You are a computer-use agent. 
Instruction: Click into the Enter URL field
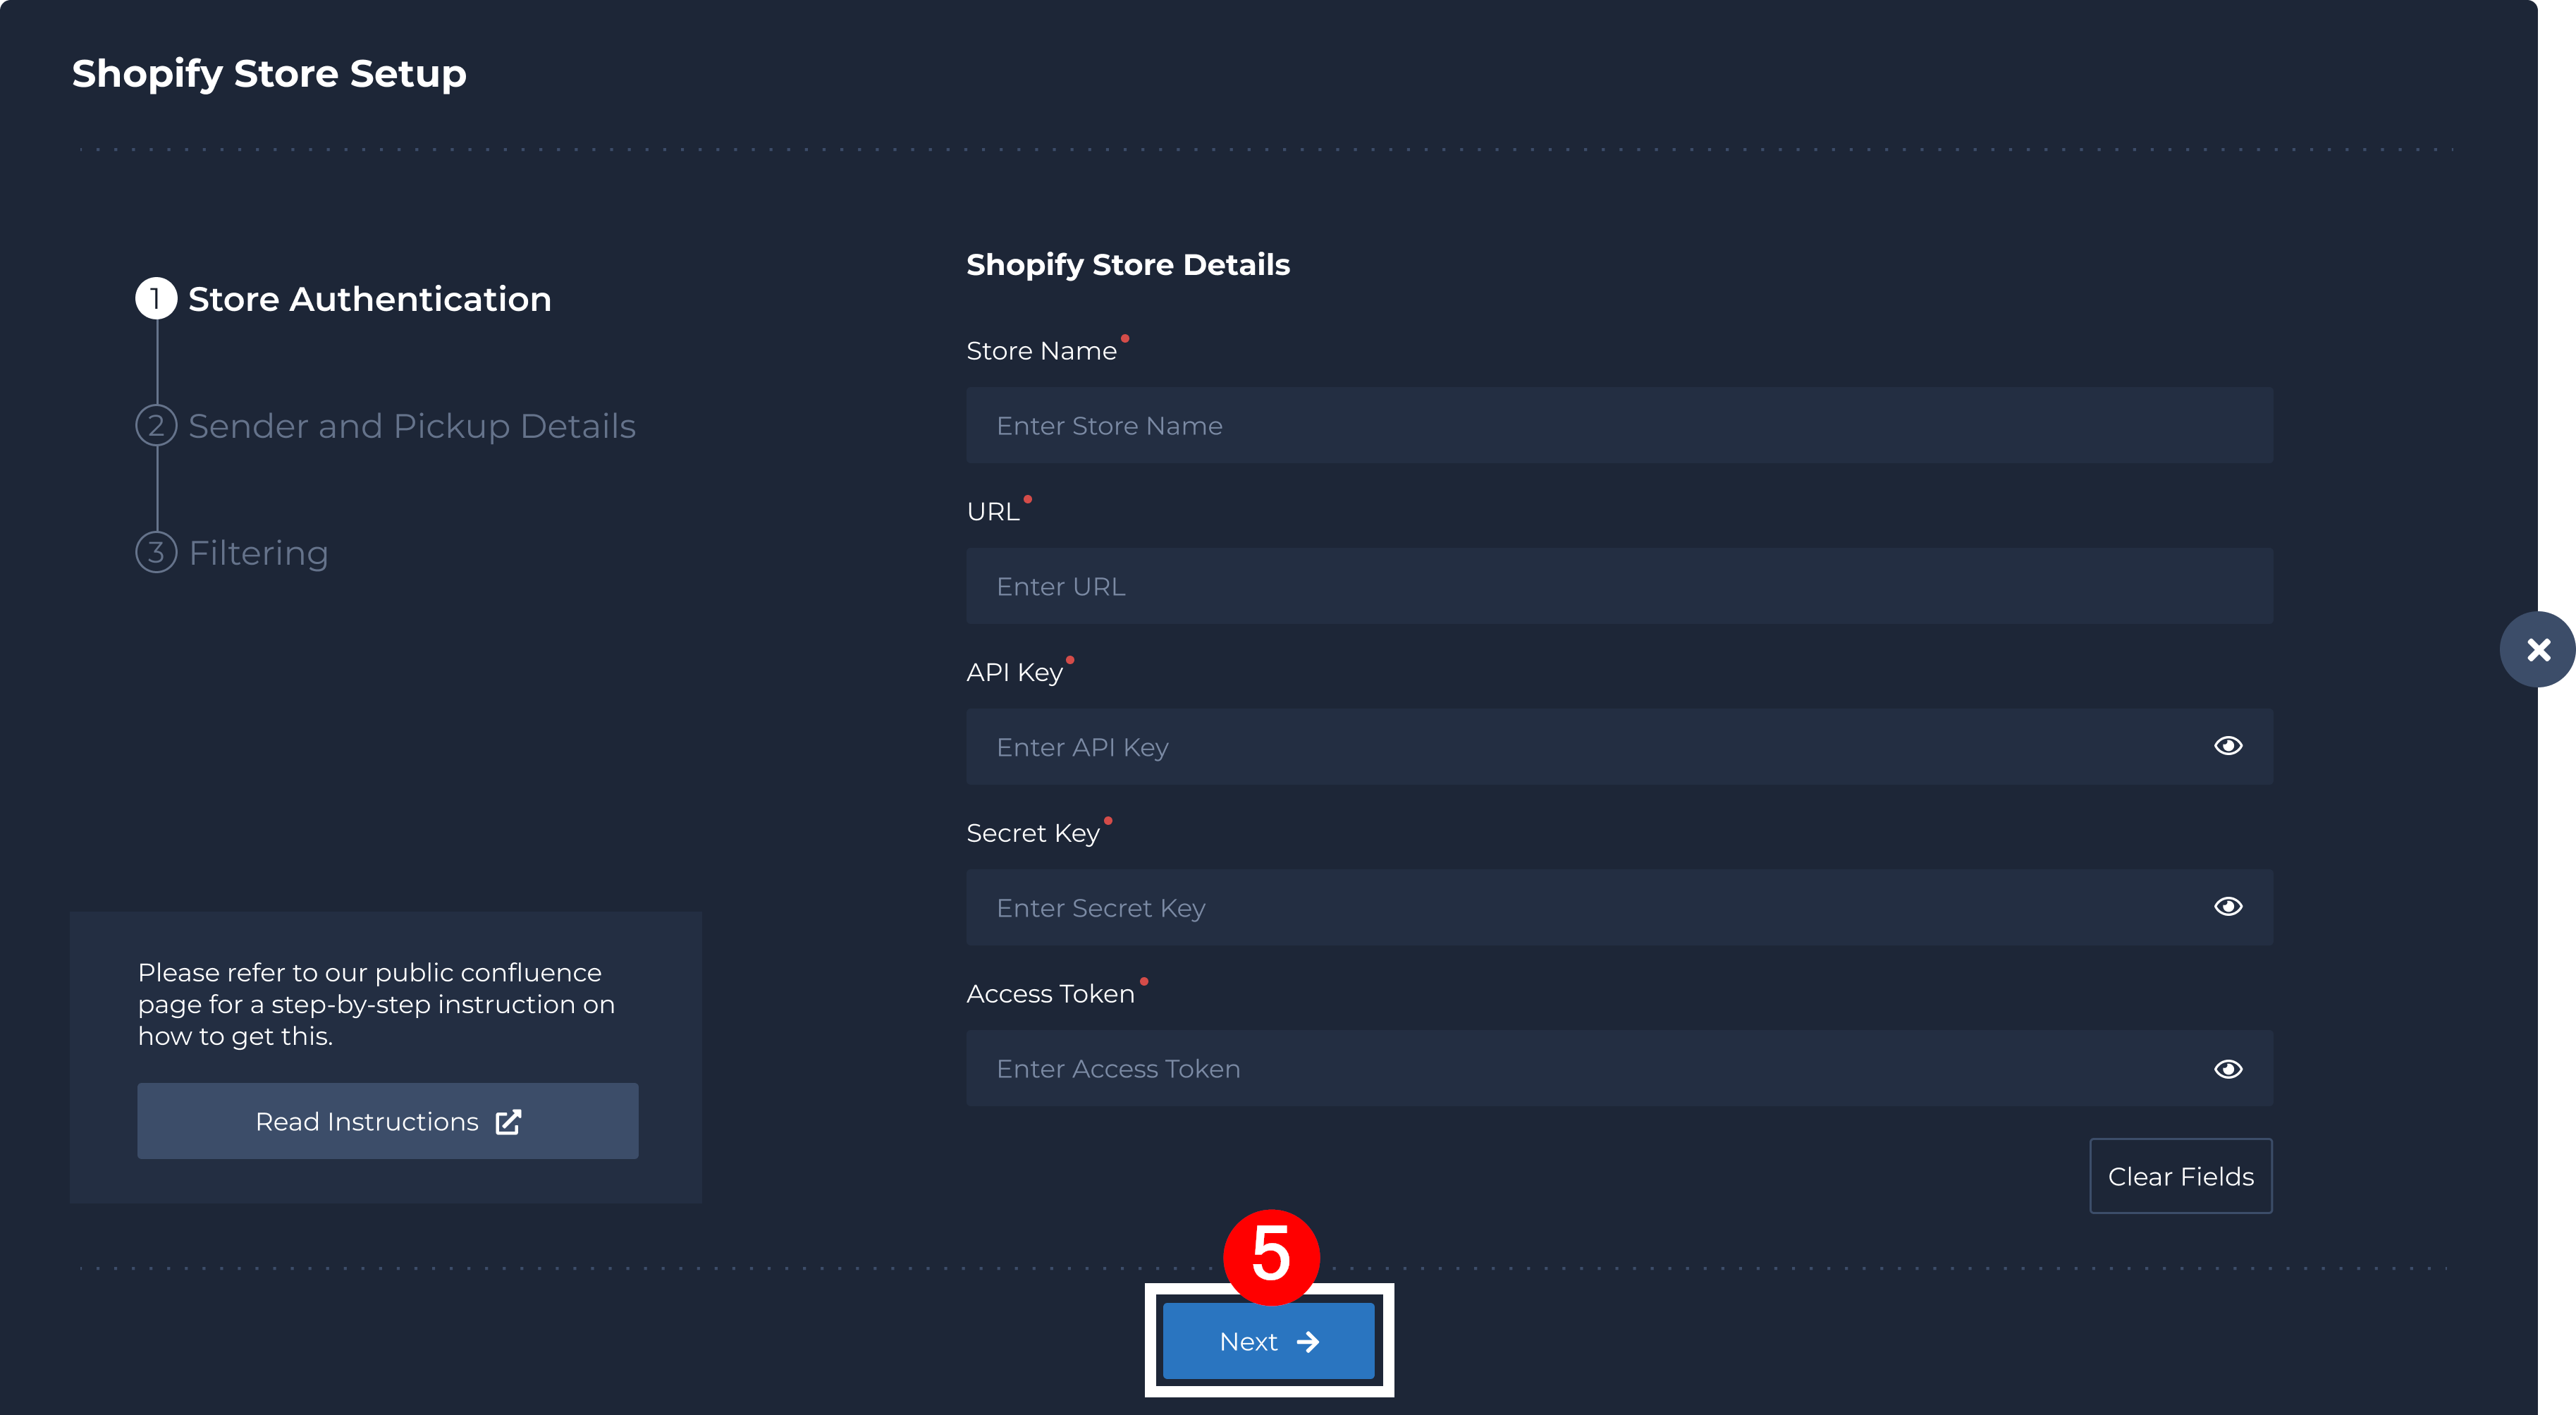click(1619, 586)
